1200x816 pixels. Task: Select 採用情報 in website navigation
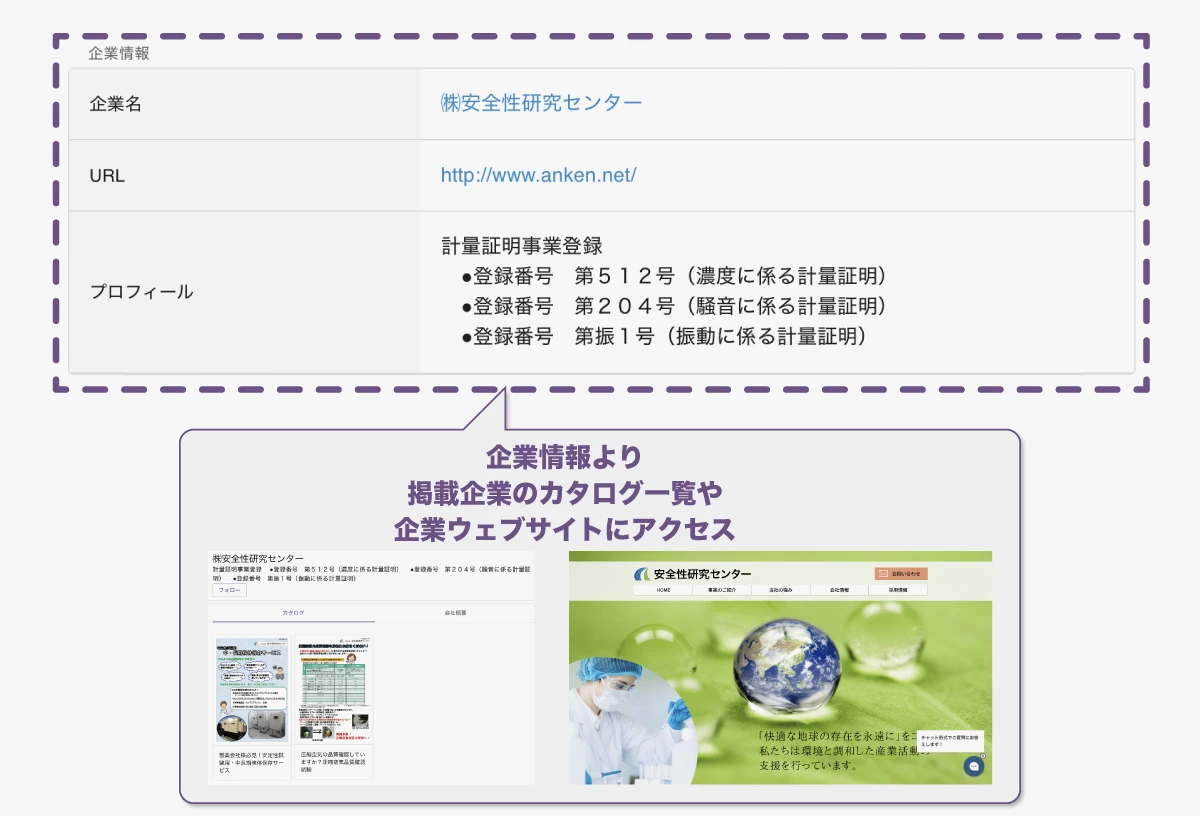(x=897, y=590)
